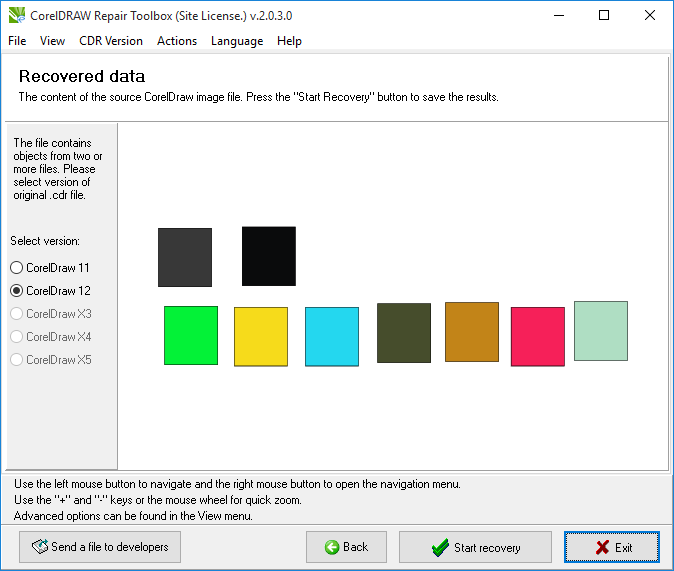Close the Repair Toolbox window
The height and width of the screenshot is (571, 674).
(x=650, y=15)
